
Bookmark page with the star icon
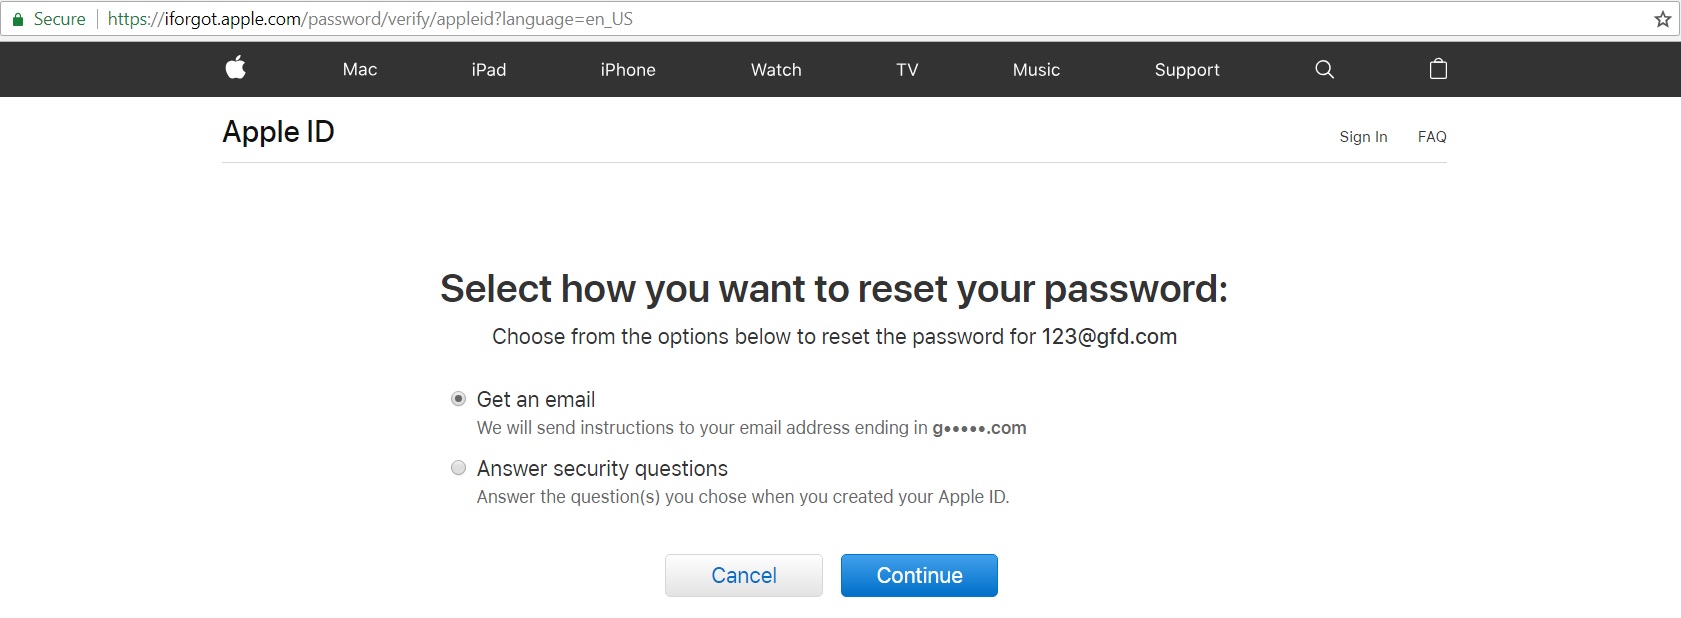[x=1662, y=19]
